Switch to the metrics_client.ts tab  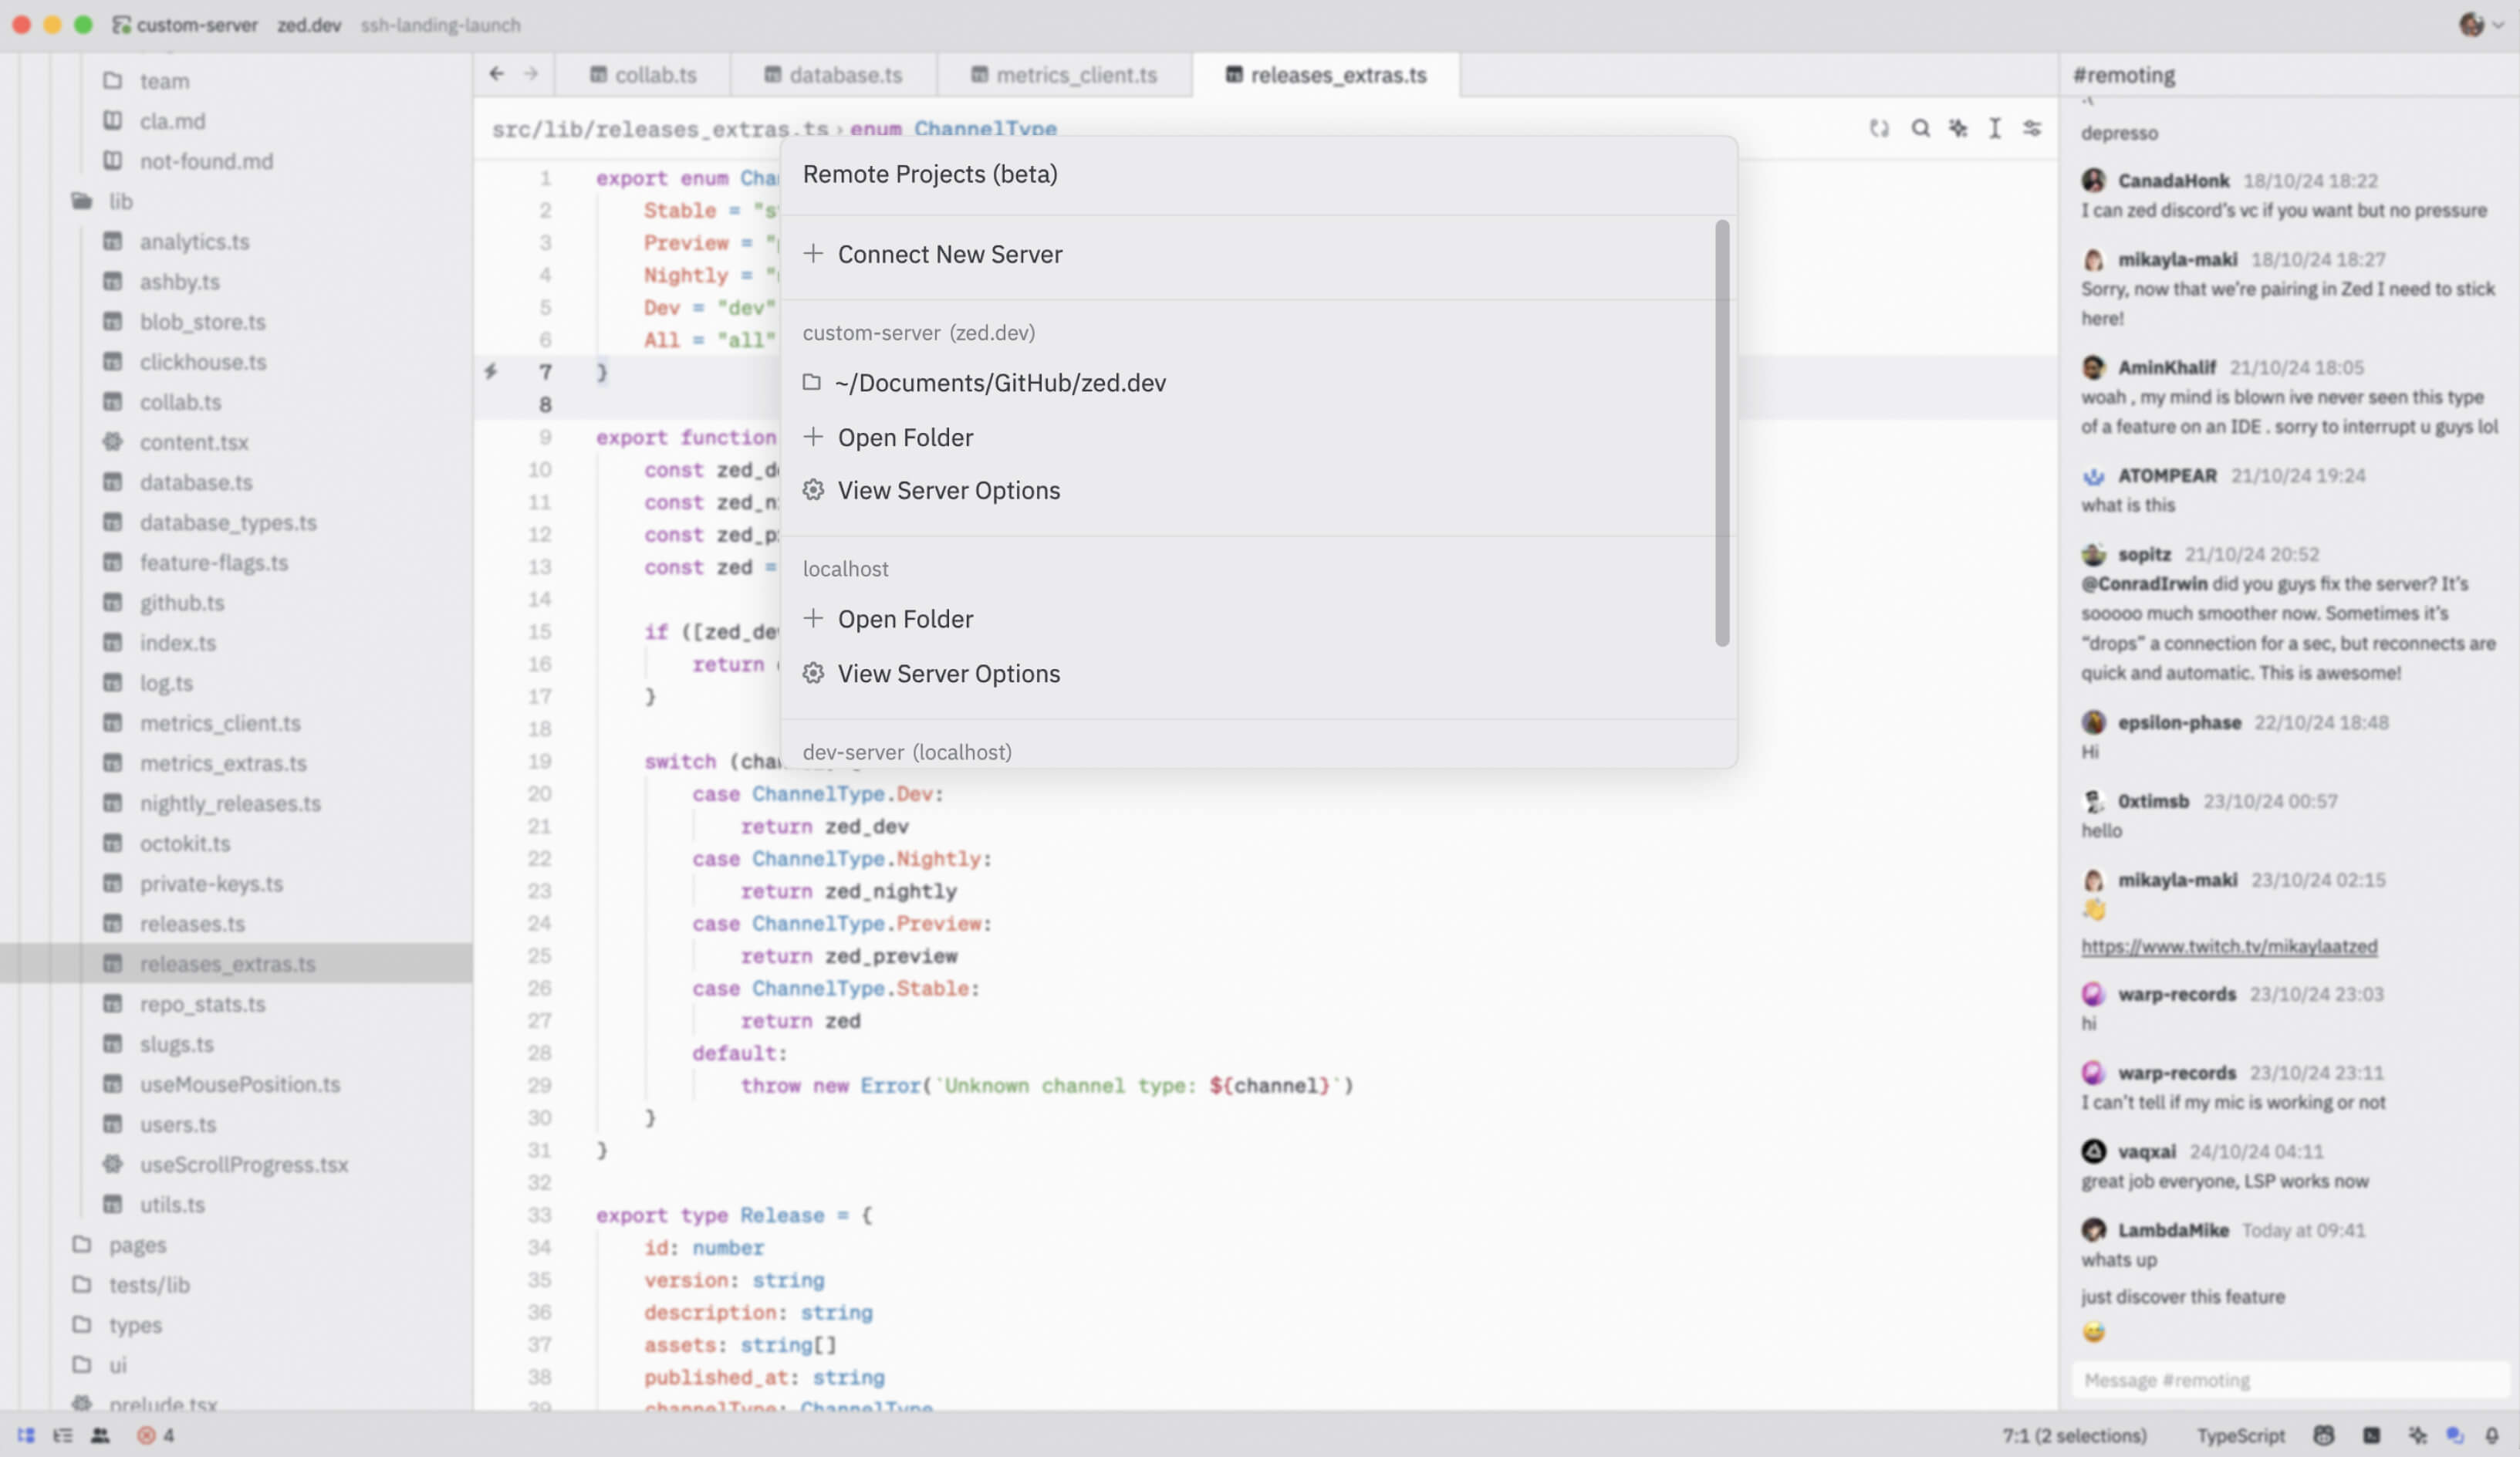pyautogui.click(x=1064, y=75)
